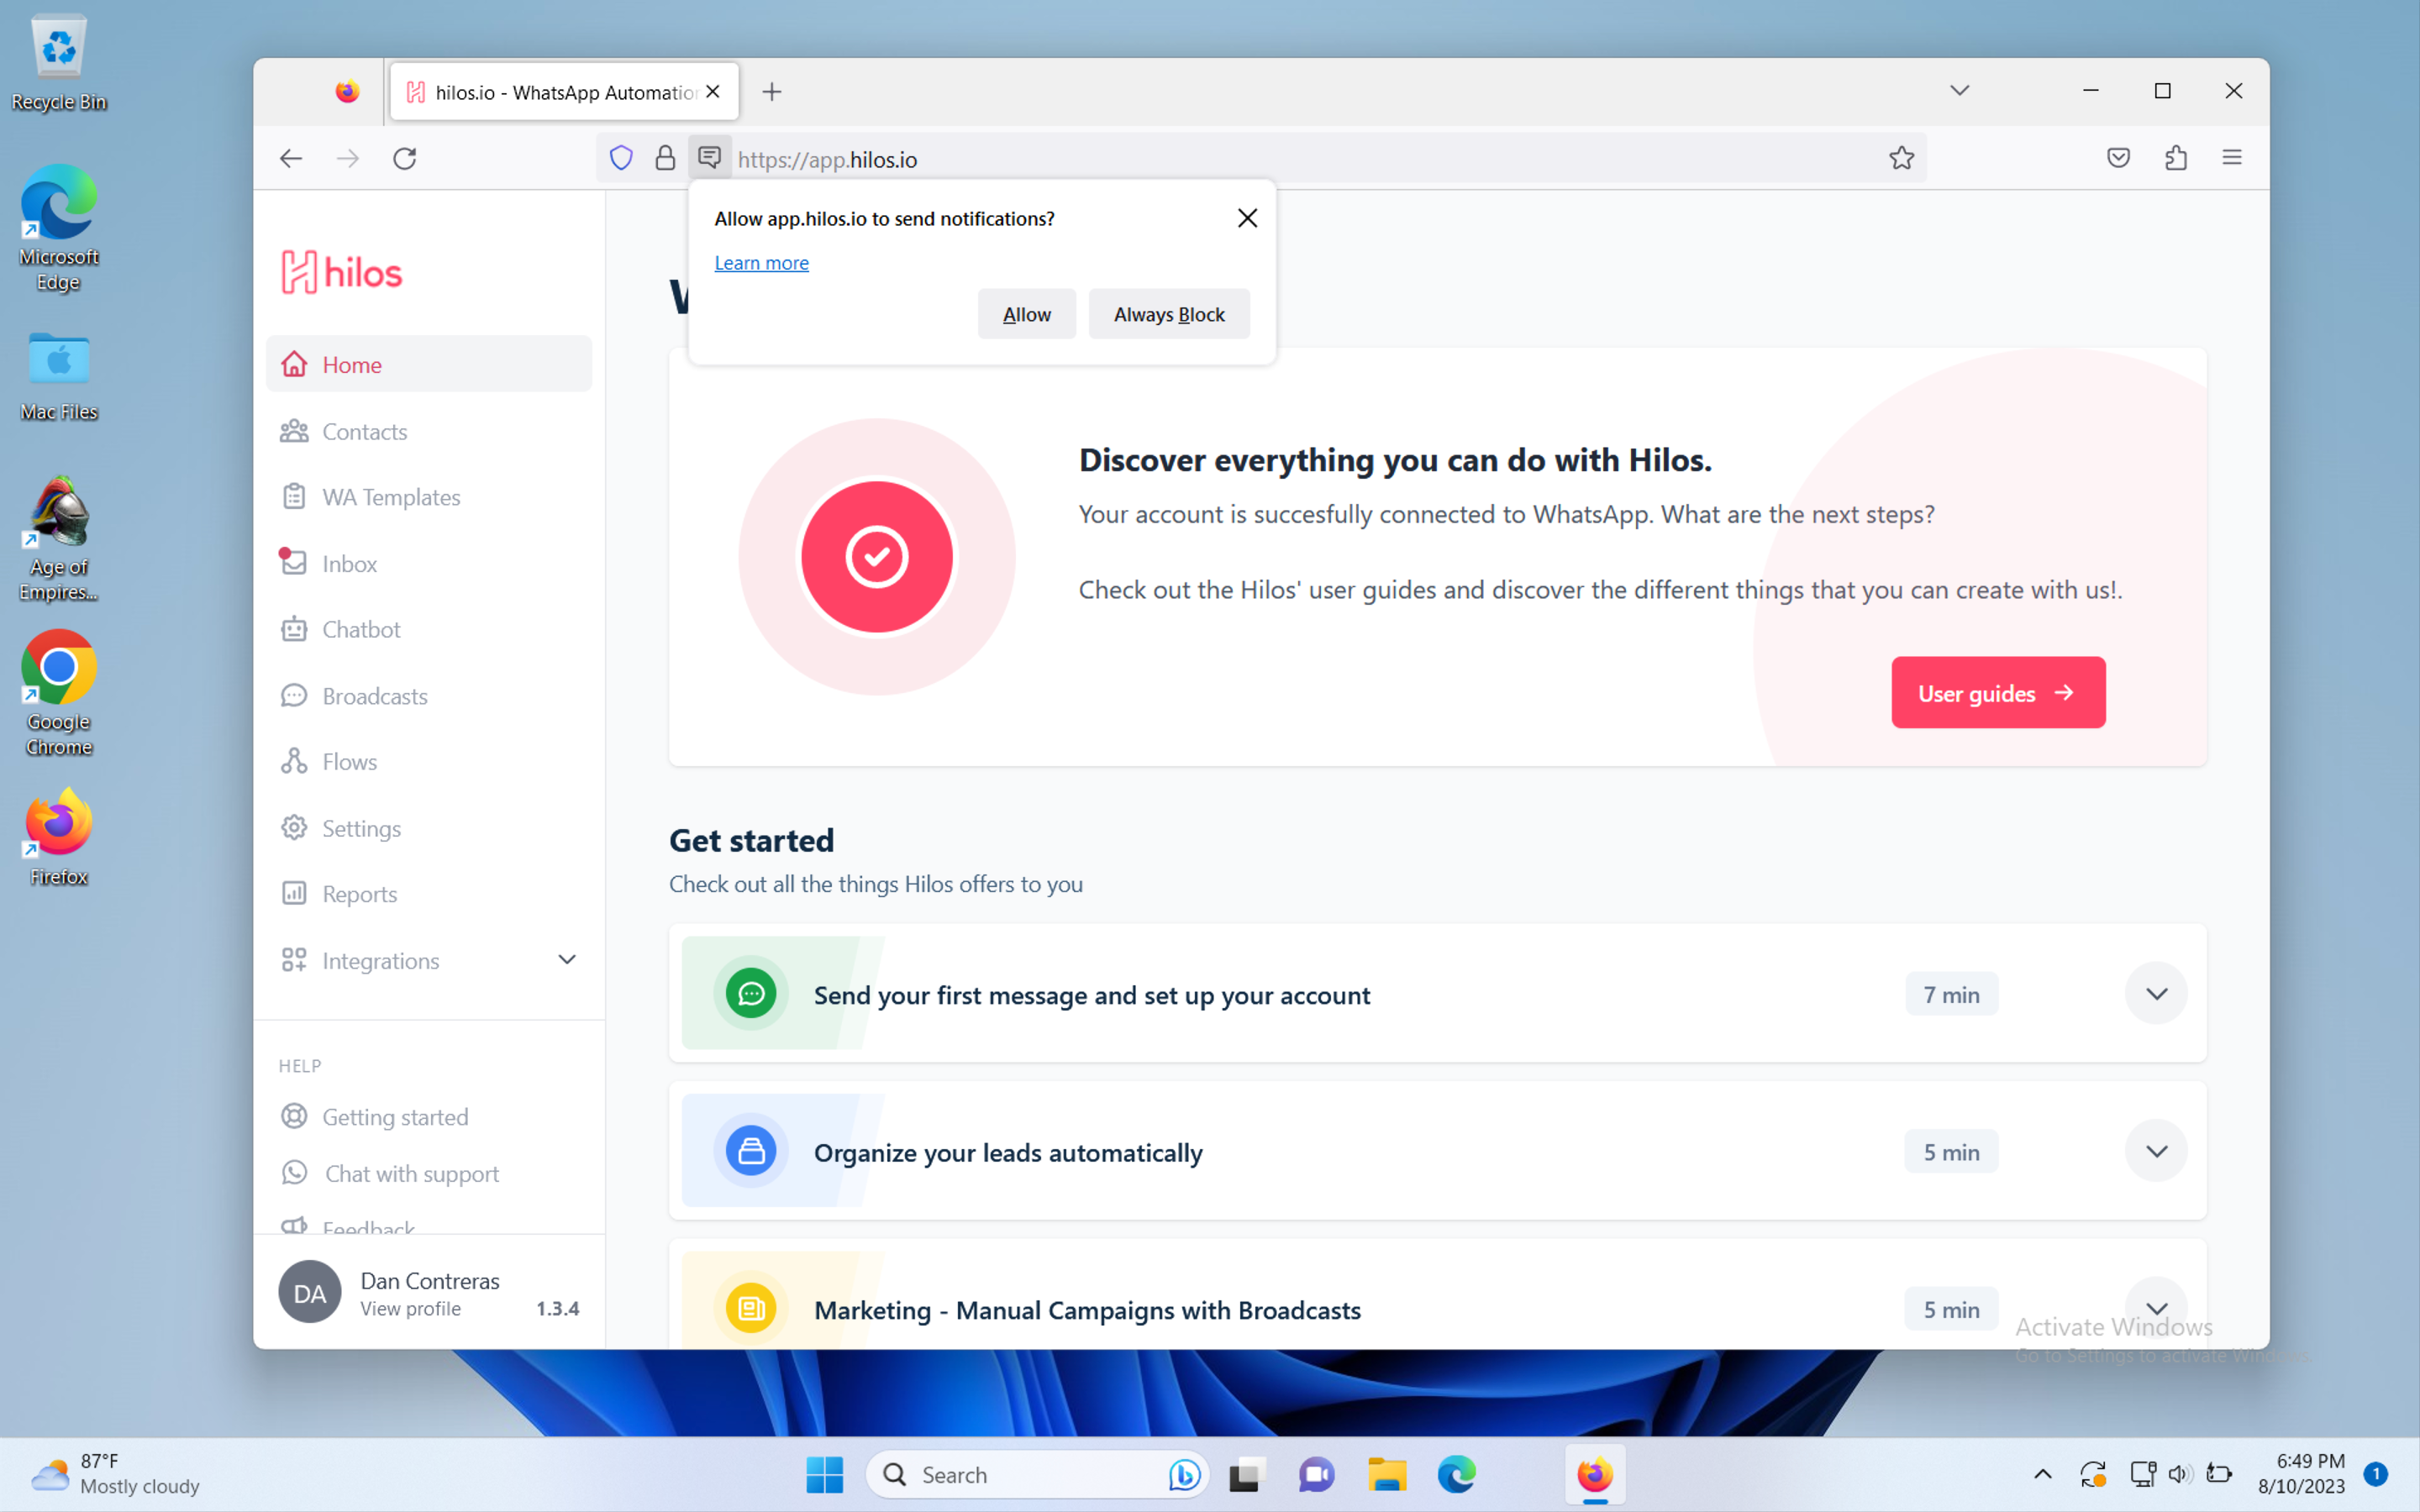Screen dimensions: 2420x1512
Task: Open Firefox extensions puzzle icon
Action: (2176, 157)
